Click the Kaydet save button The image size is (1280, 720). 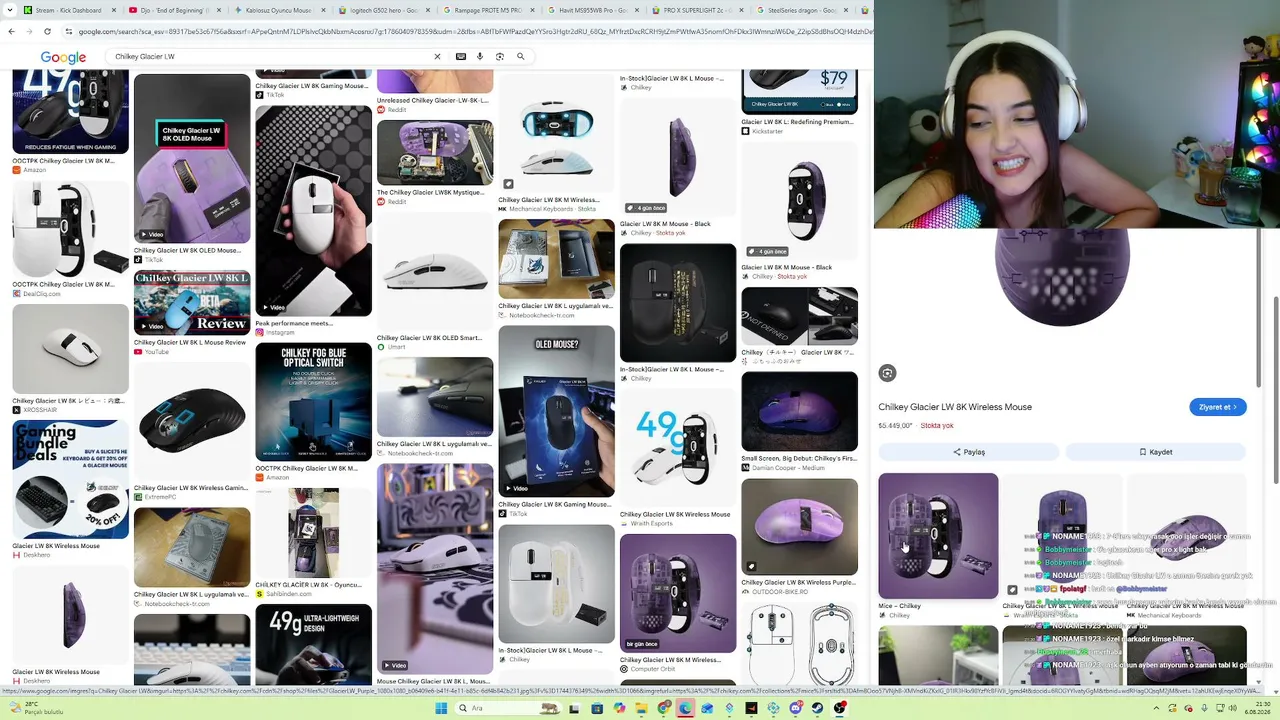tap(1155, 452)
